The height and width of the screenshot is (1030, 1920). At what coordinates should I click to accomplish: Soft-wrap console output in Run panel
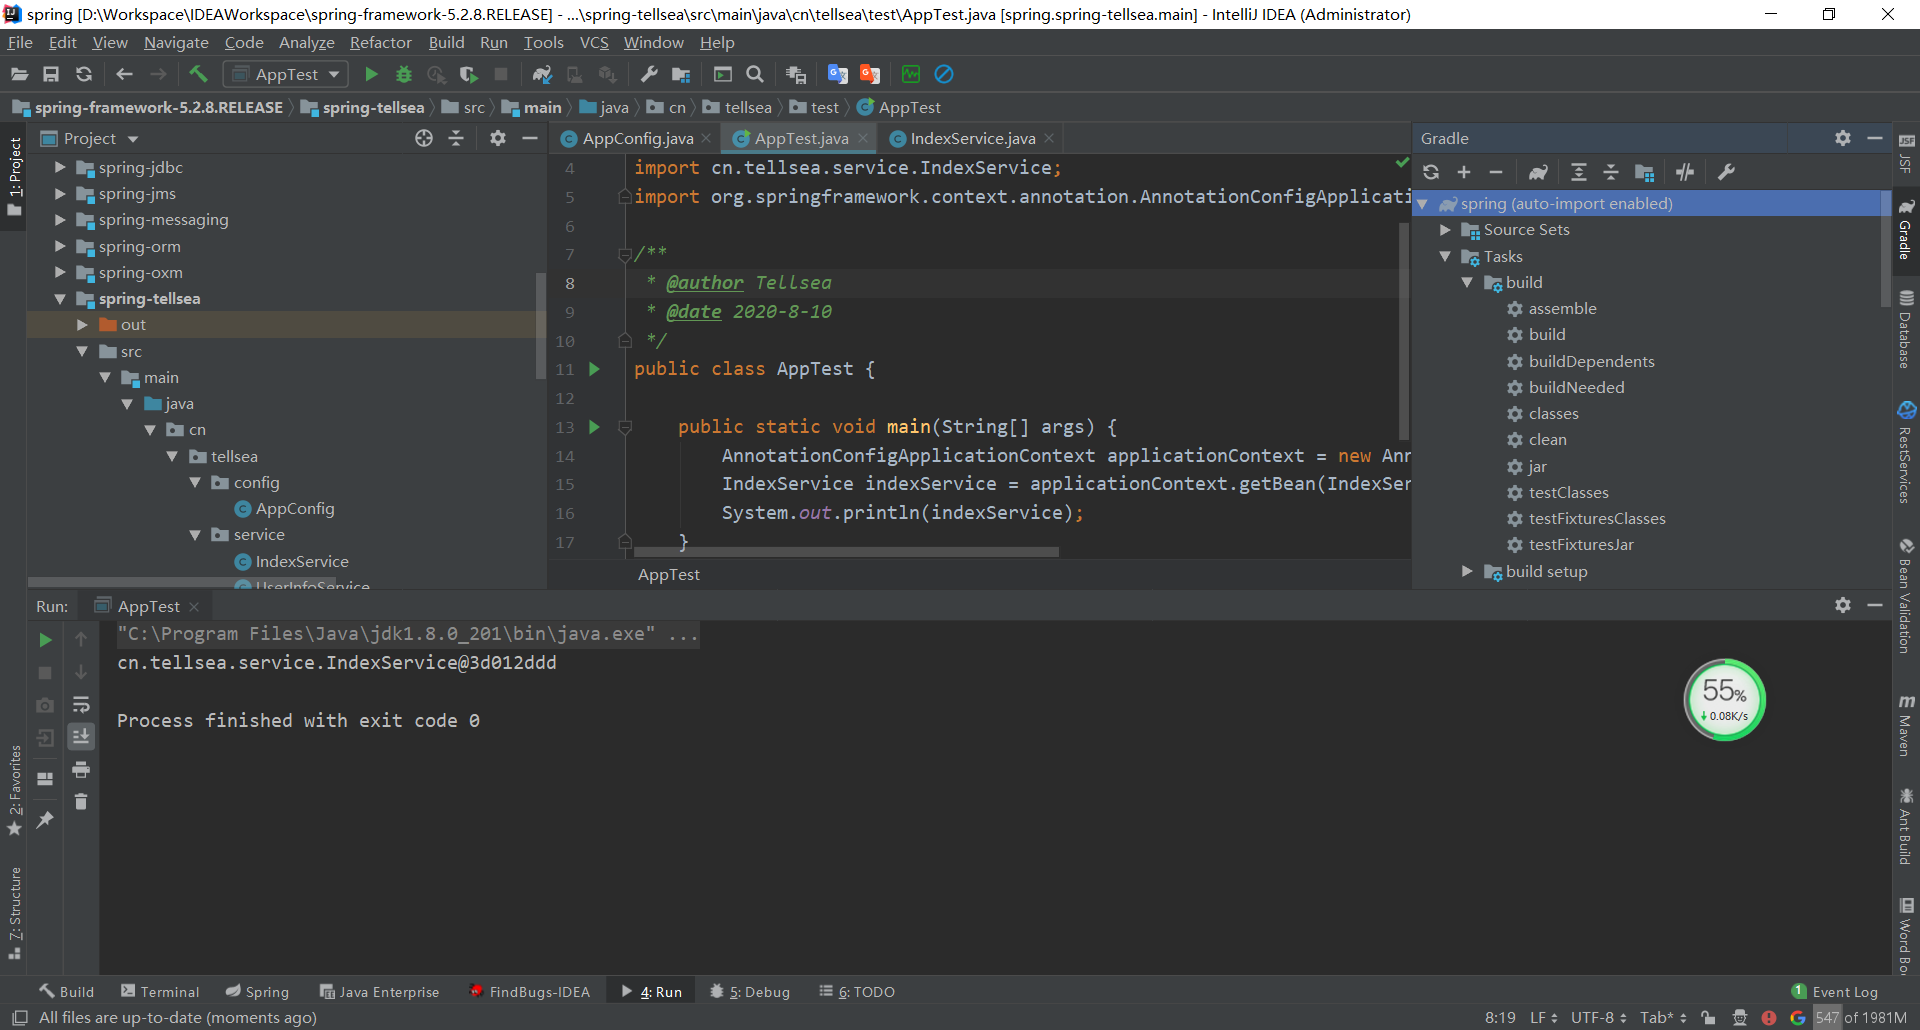click(83, 705)
